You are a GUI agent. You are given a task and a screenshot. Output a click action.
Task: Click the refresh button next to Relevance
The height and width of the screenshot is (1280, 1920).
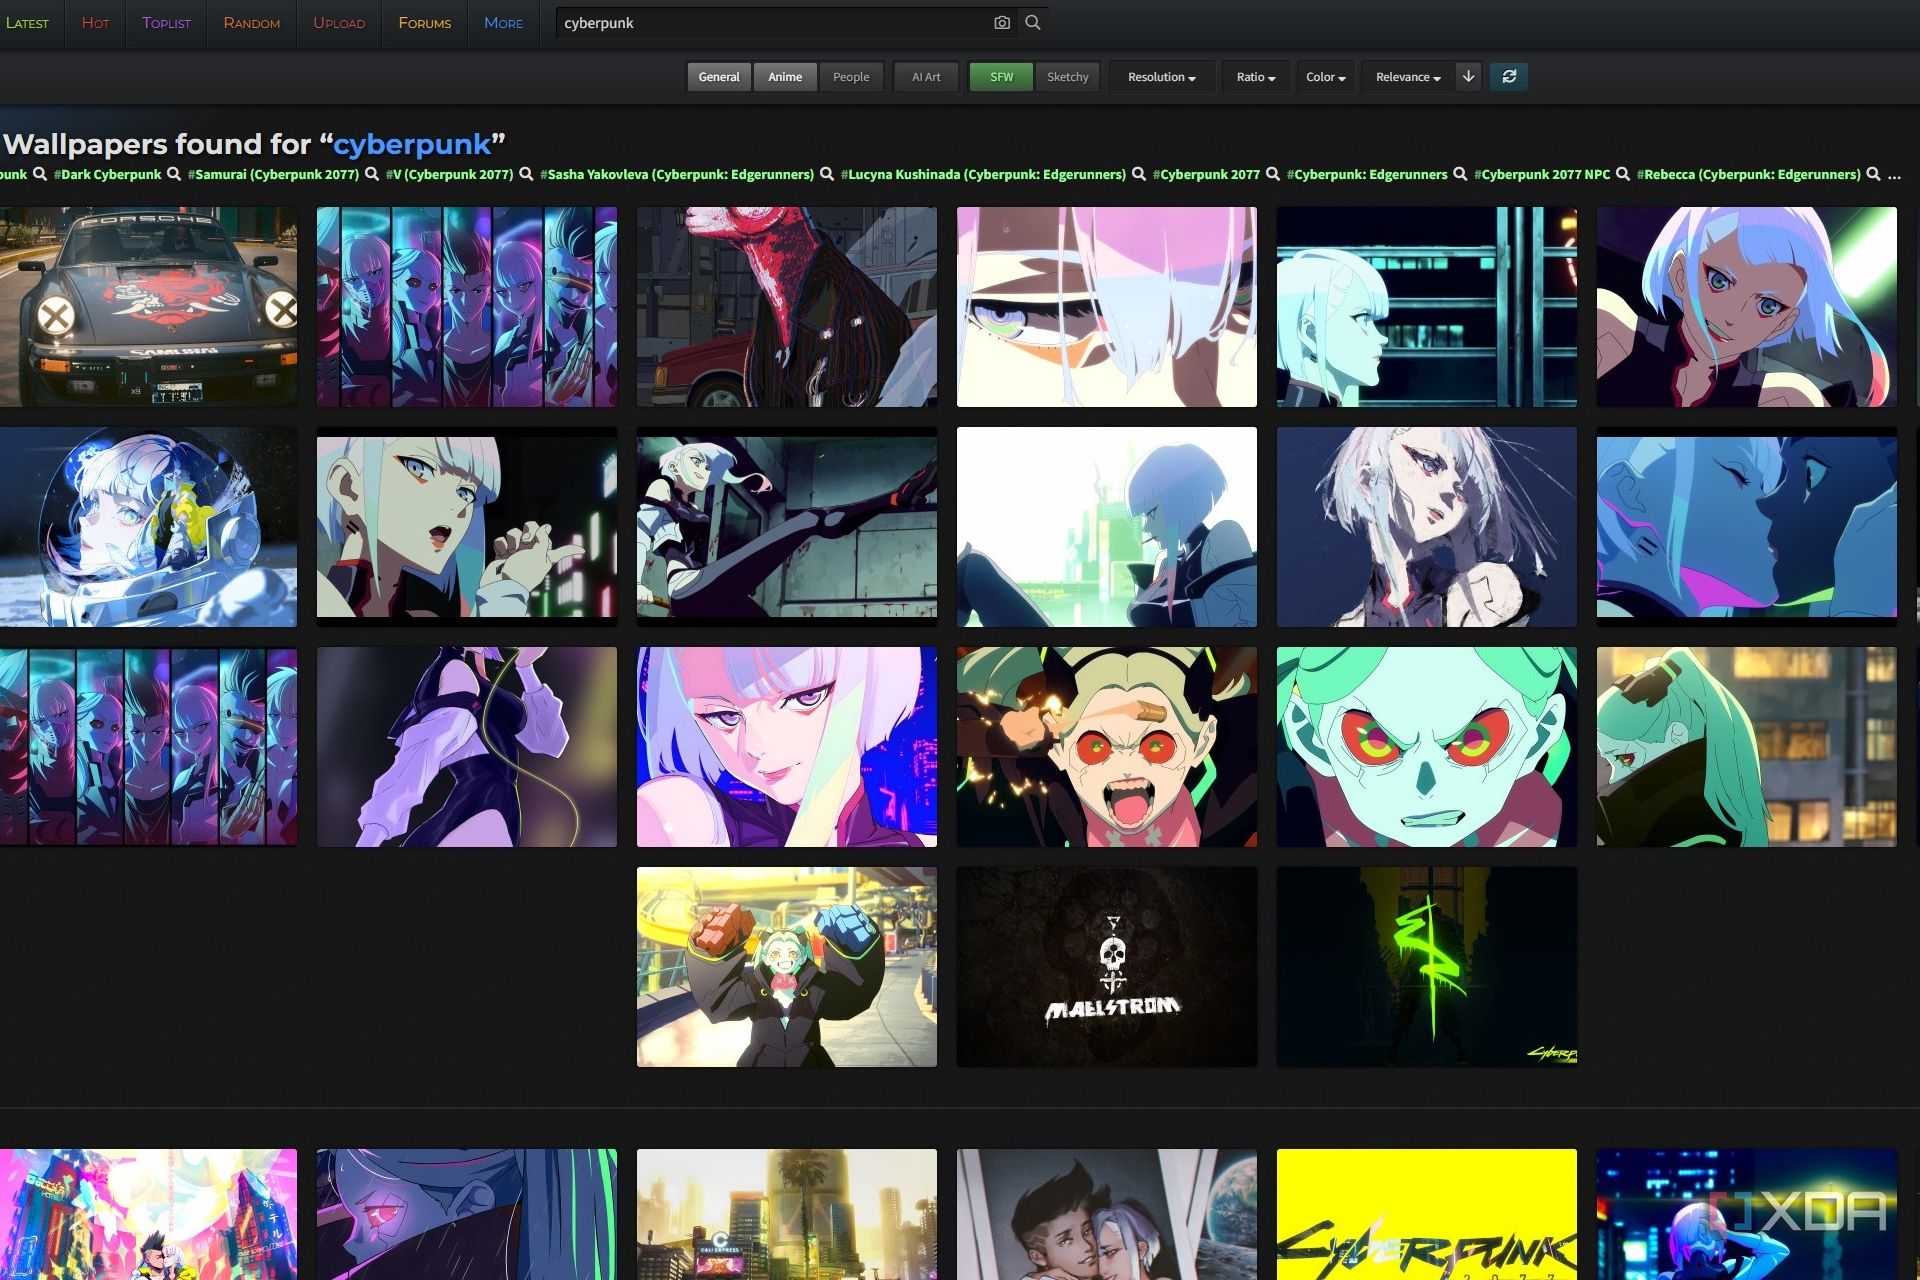[x=1509, y=77]
